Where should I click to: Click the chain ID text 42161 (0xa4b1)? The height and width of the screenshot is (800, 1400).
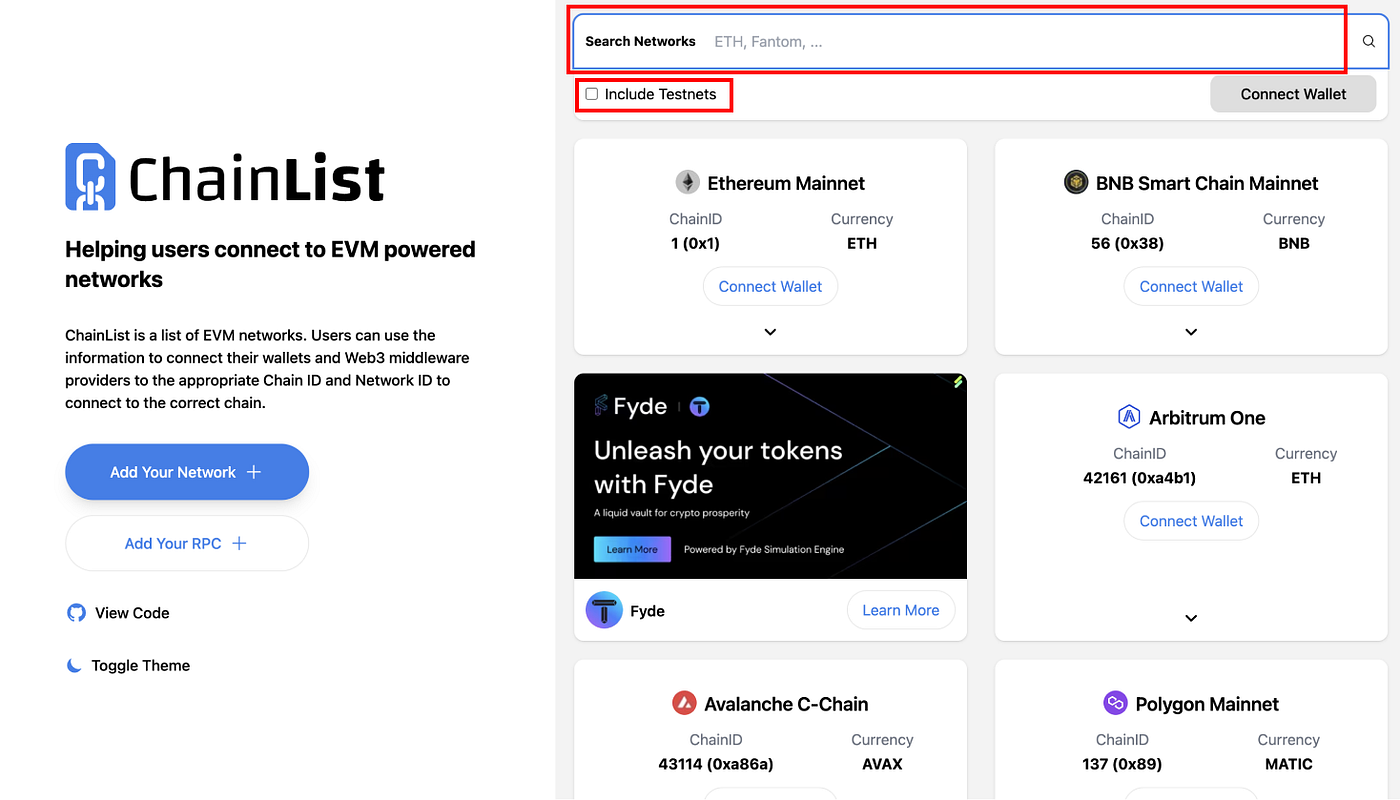[1139, 478]
